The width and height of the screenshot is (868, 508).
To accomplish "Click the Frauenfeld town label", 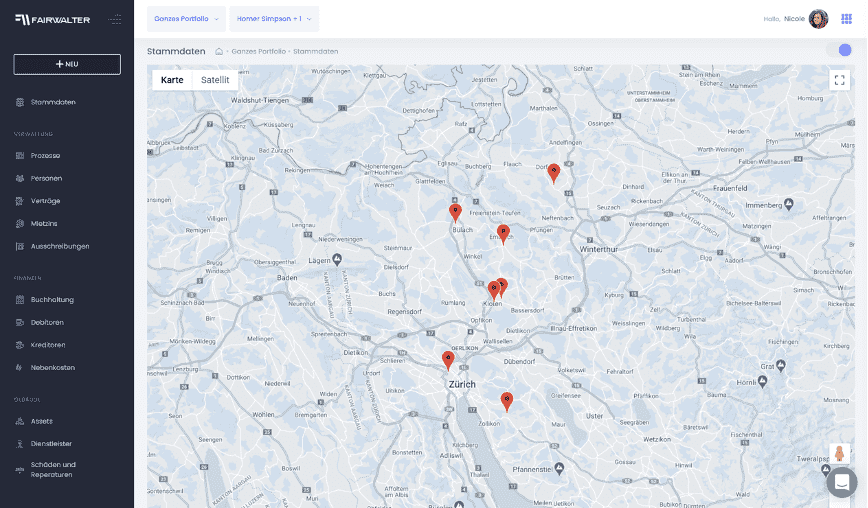I will (x=730, y=188).
